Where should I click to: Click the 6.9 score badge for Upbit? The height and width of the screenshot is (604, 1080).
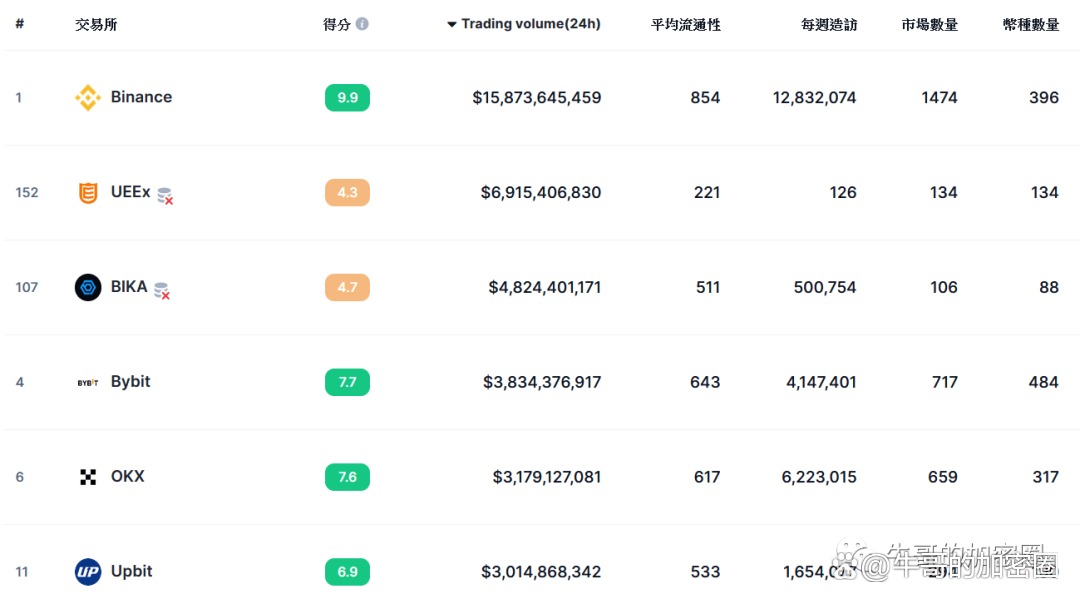pyautogui.click(x=347, y=572)
